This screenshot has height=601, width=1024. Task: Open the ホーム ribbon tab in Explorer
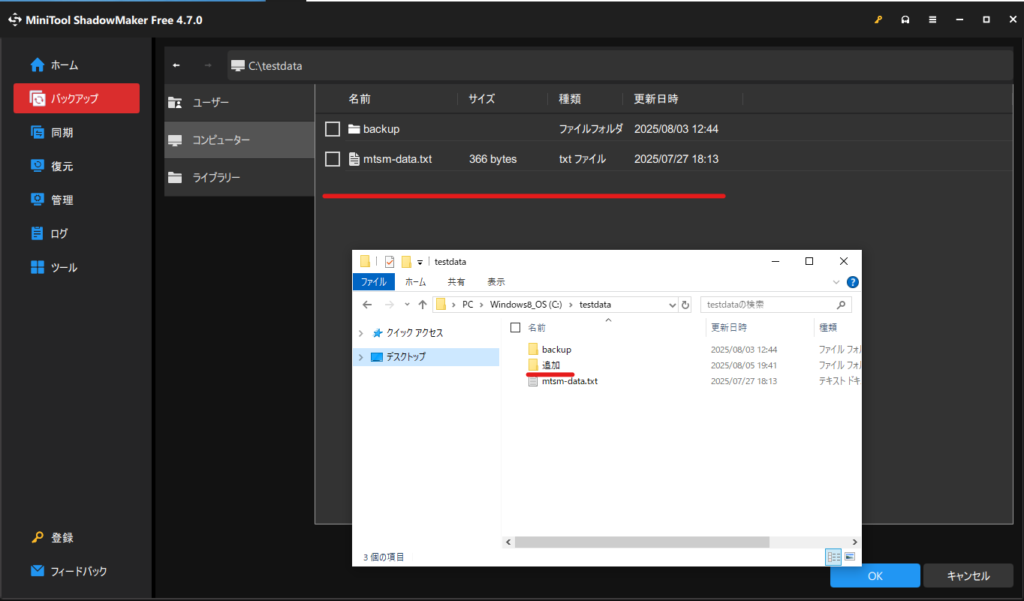pos(415,282)
